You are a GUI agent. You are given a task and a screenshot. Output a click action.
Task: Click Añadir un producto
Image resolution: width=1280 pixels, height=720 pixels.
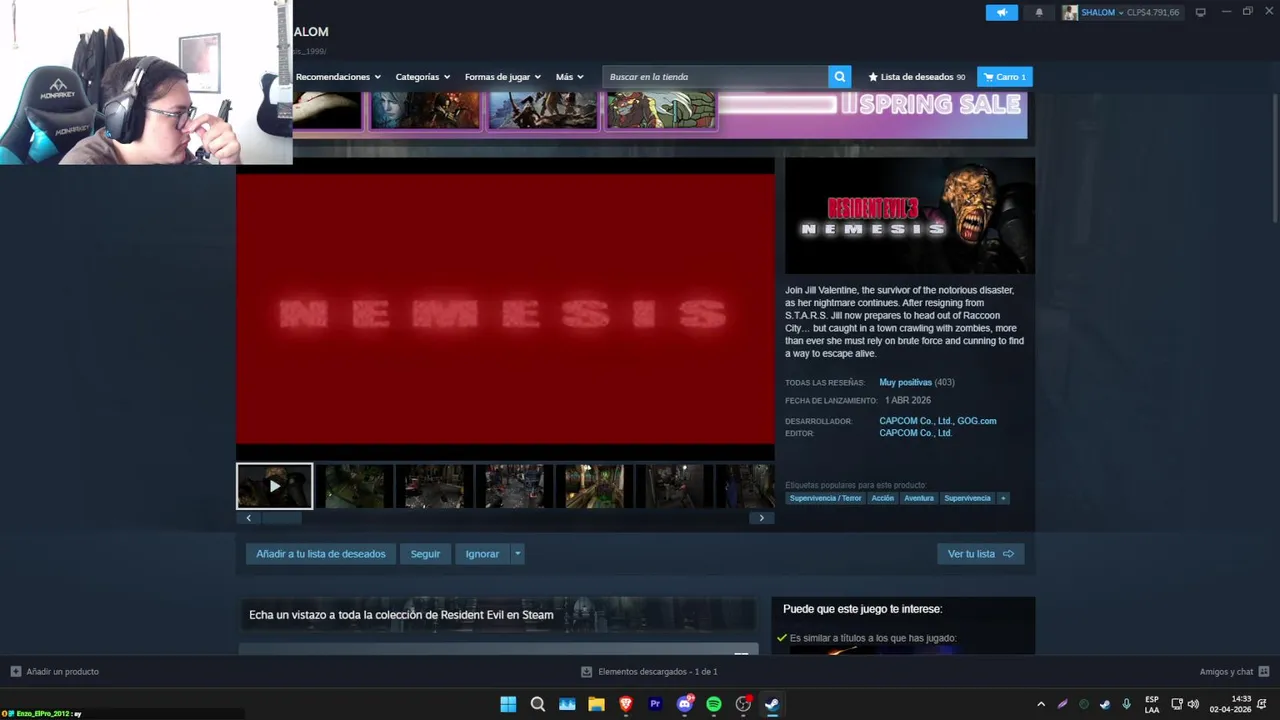[x=55, y=672]
